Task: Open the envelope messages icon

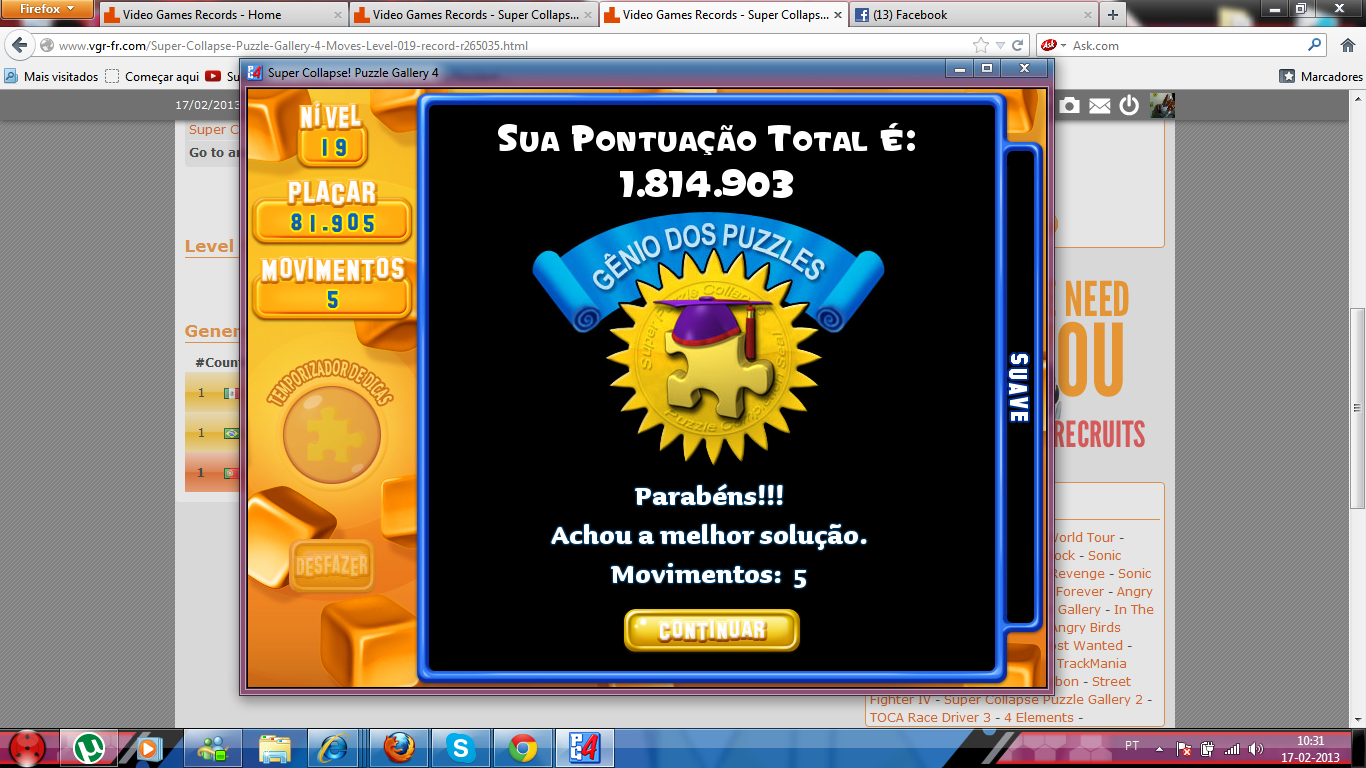Action: pyautogui.click(x=1100, y=105)
